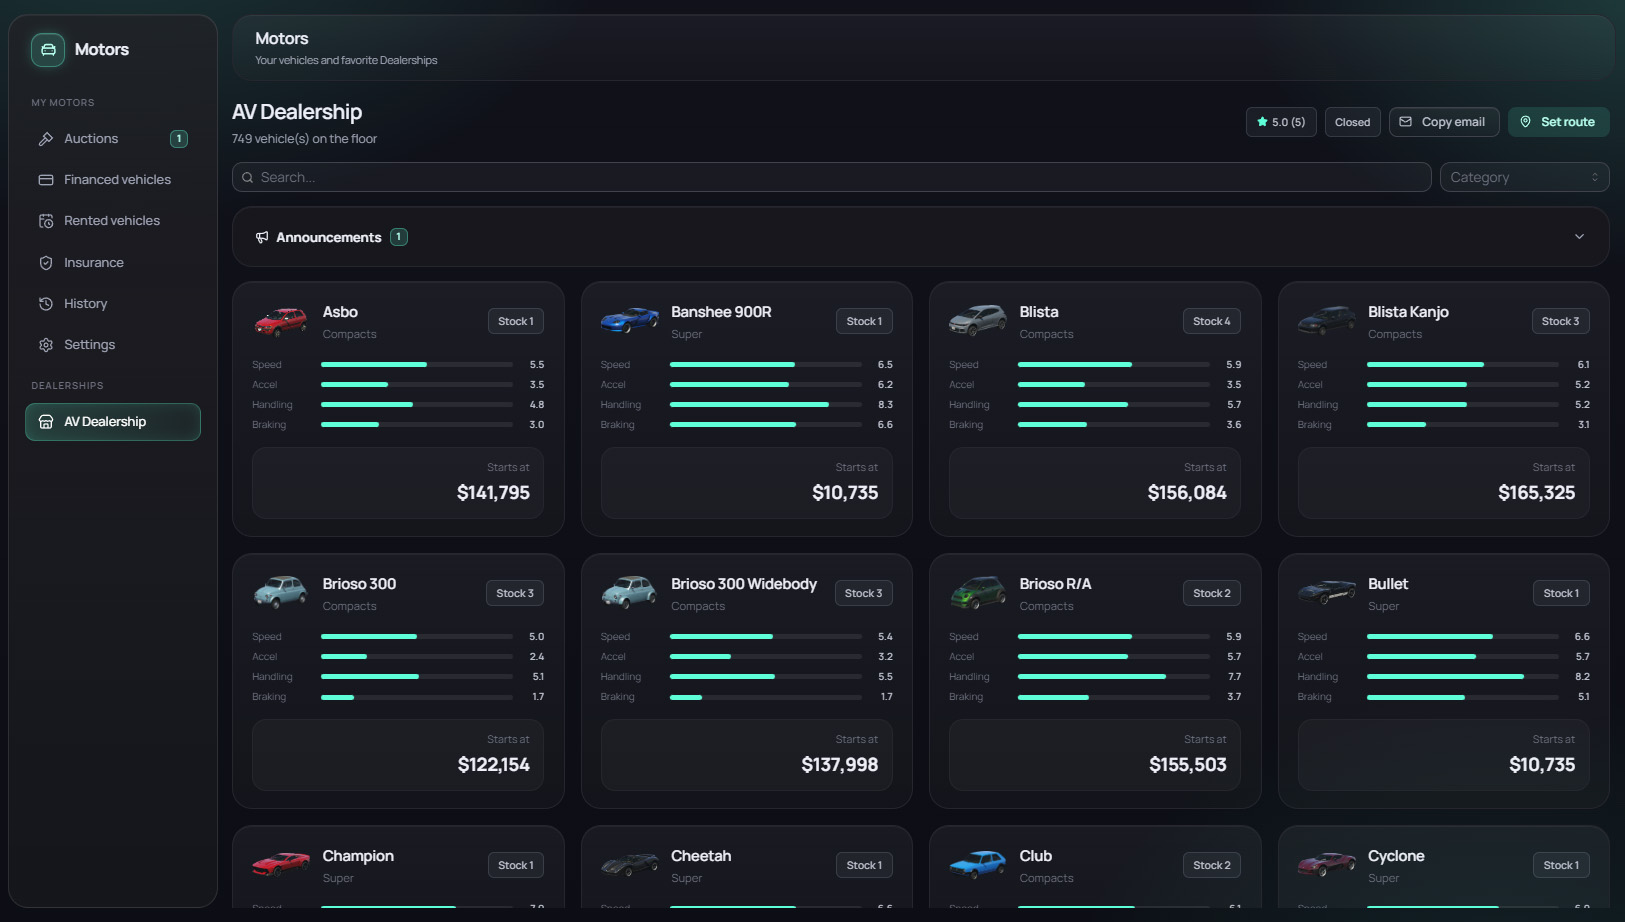Click the Announcements count badge
1625x922 pixels.
[x=398, y=237]
